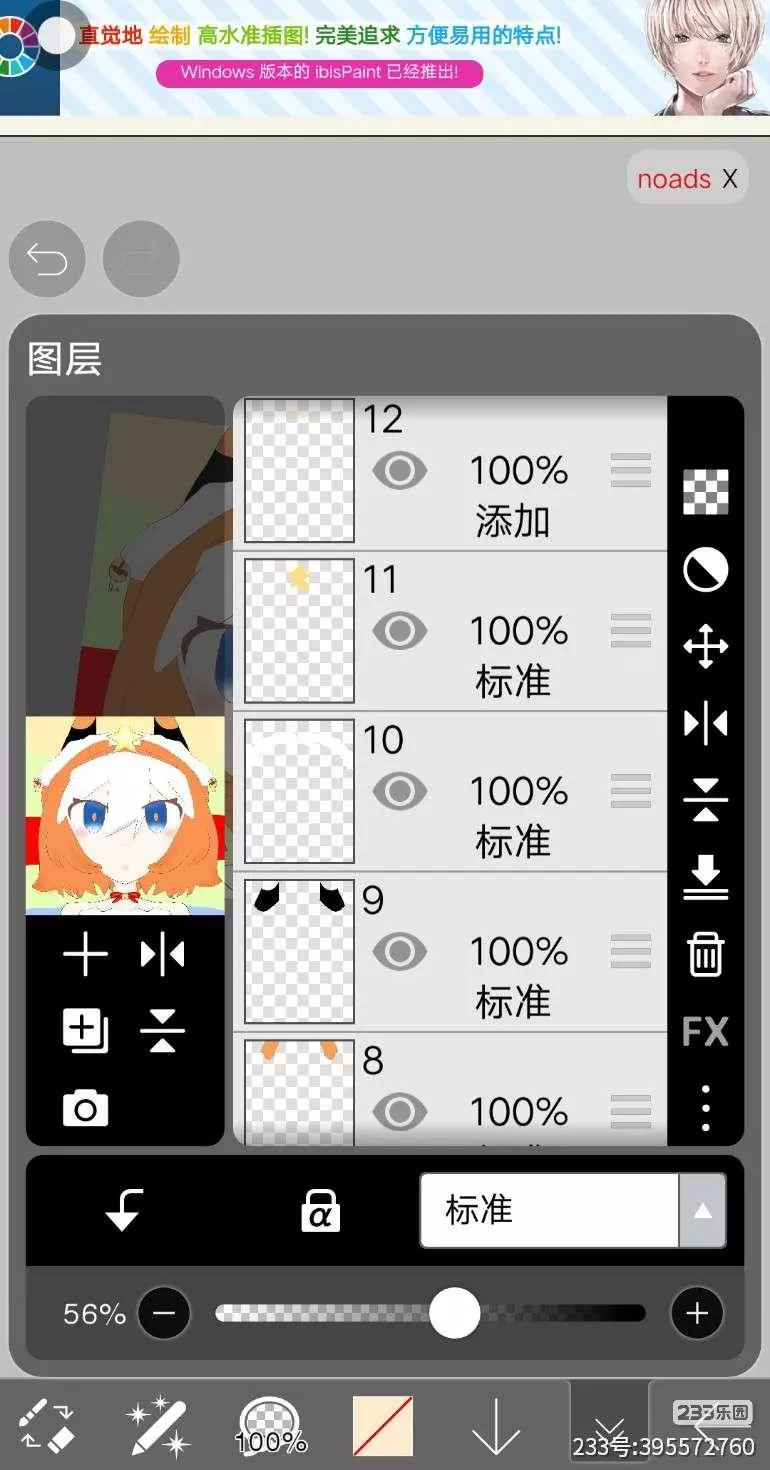Open camera icon to import photo layer
The image size is (770, 1470).
[x=85, y=1109]
